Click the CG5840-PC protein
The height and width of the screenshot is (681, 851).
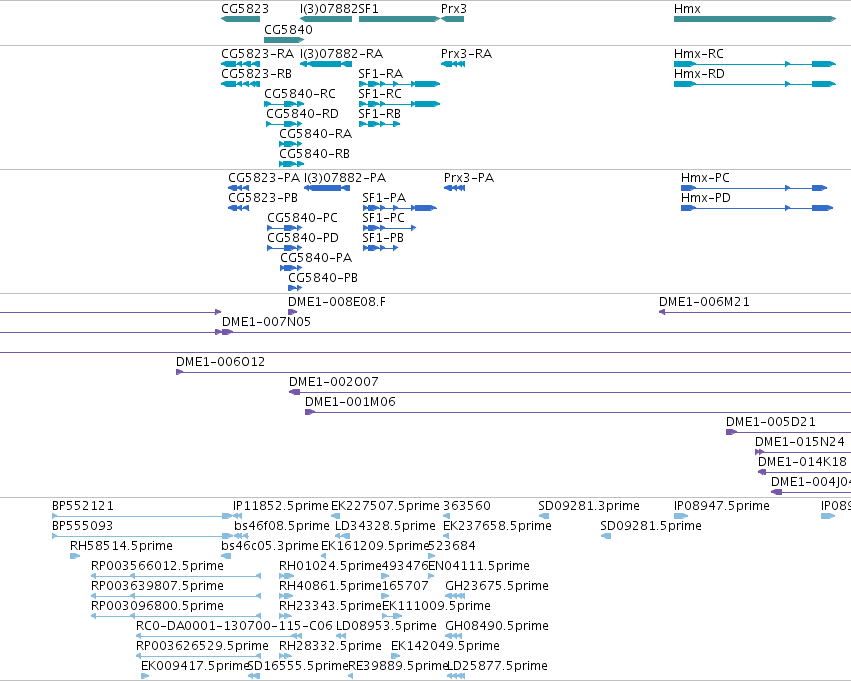pos(284,228)
